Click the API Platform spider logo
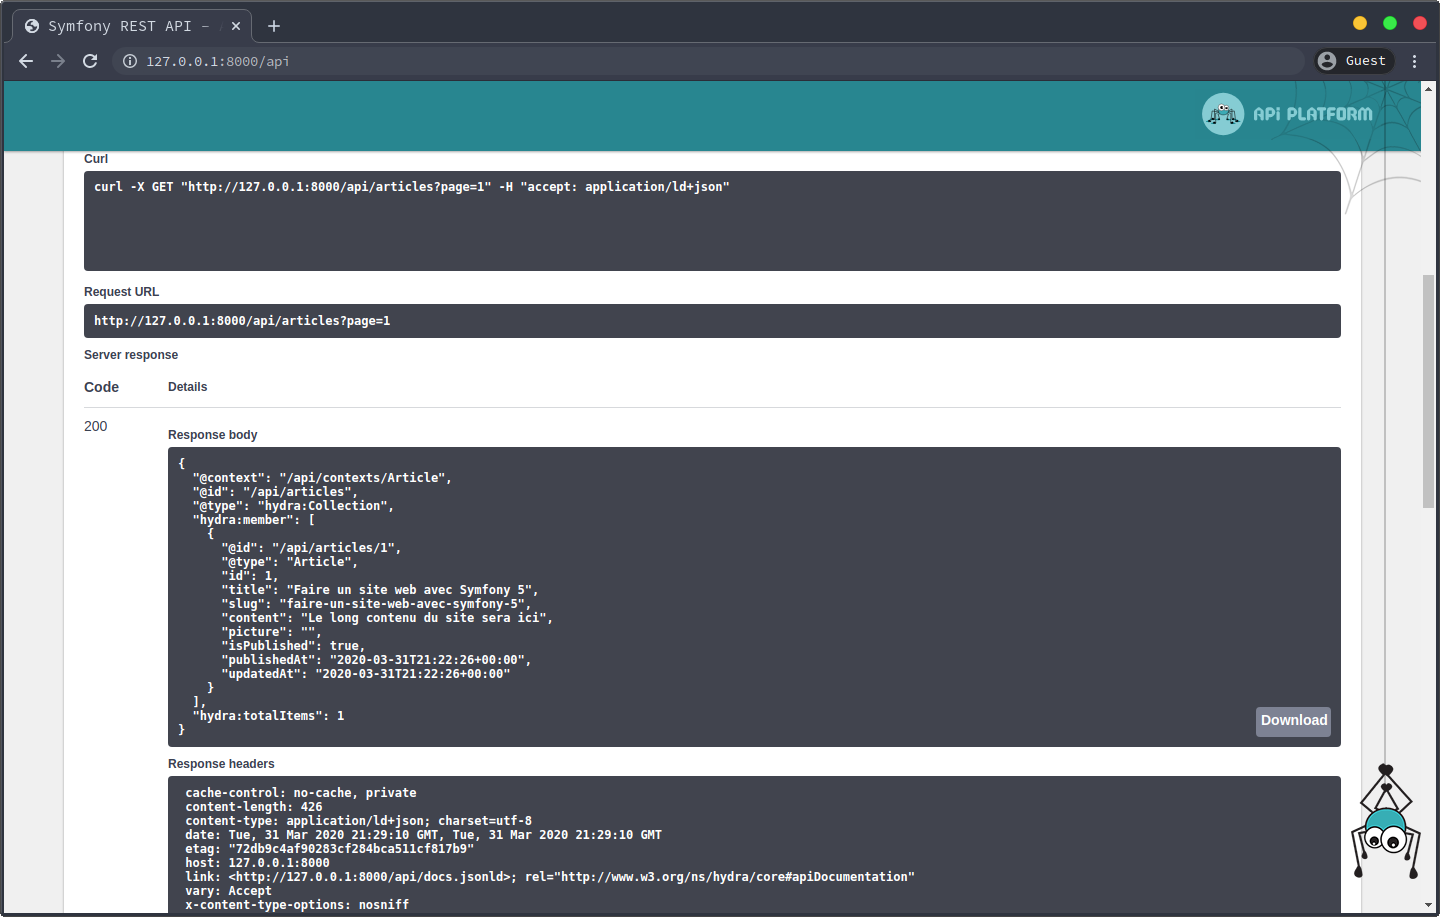 (1222, 114)
